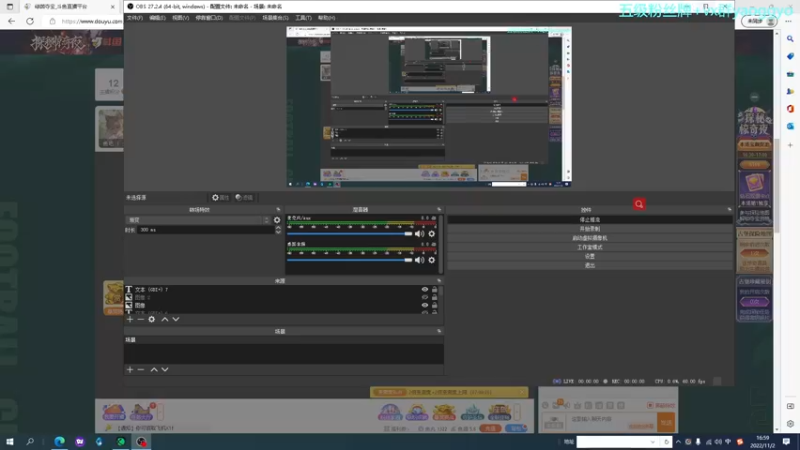Toggle lock on image 2 source
This screenshot has width=800, height=450.
435,297
